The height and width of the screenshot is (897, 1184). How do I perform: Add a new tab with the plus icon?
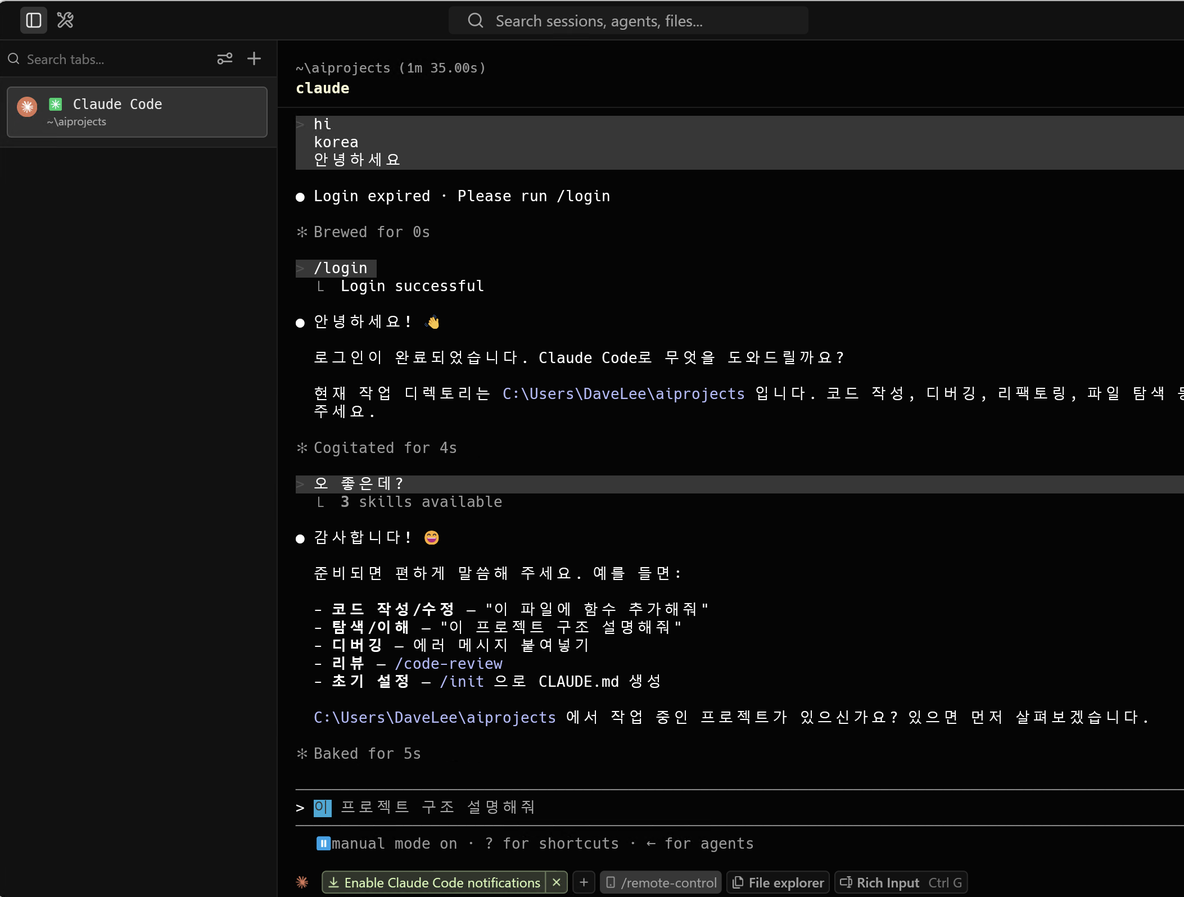tap(254, 59)
